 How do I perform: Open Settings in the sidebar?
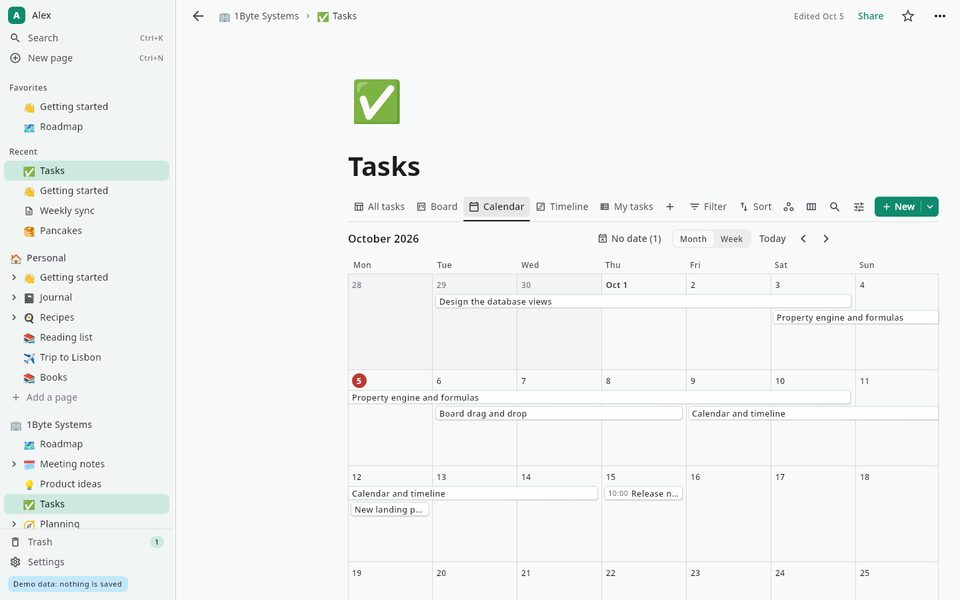pyautogui.click(x=86, y=562)
